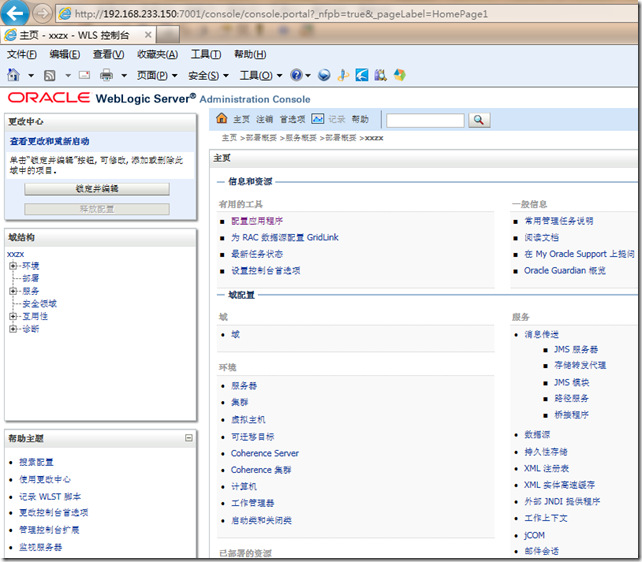Click the 最新任务状态 link
This screenshot has width=642, height=562.
(257, 254)
